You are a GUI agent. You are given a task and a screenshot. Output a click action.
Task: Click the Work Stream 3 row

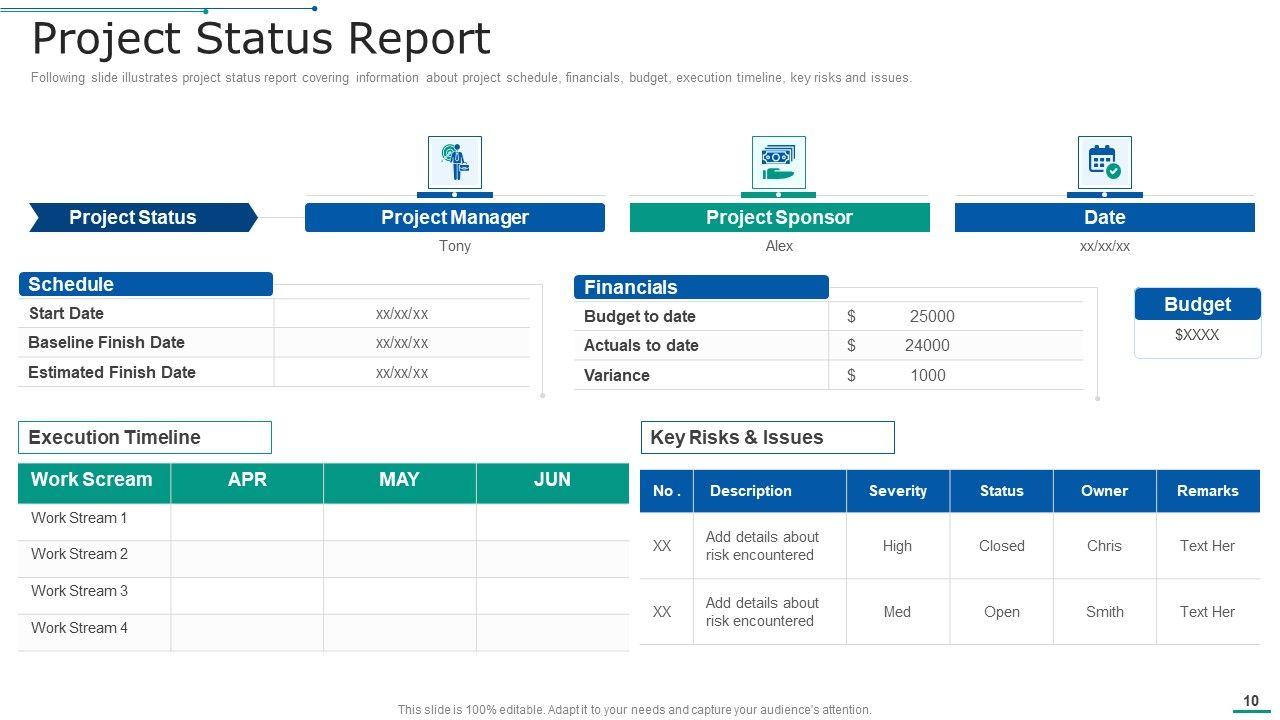[323, 596]
